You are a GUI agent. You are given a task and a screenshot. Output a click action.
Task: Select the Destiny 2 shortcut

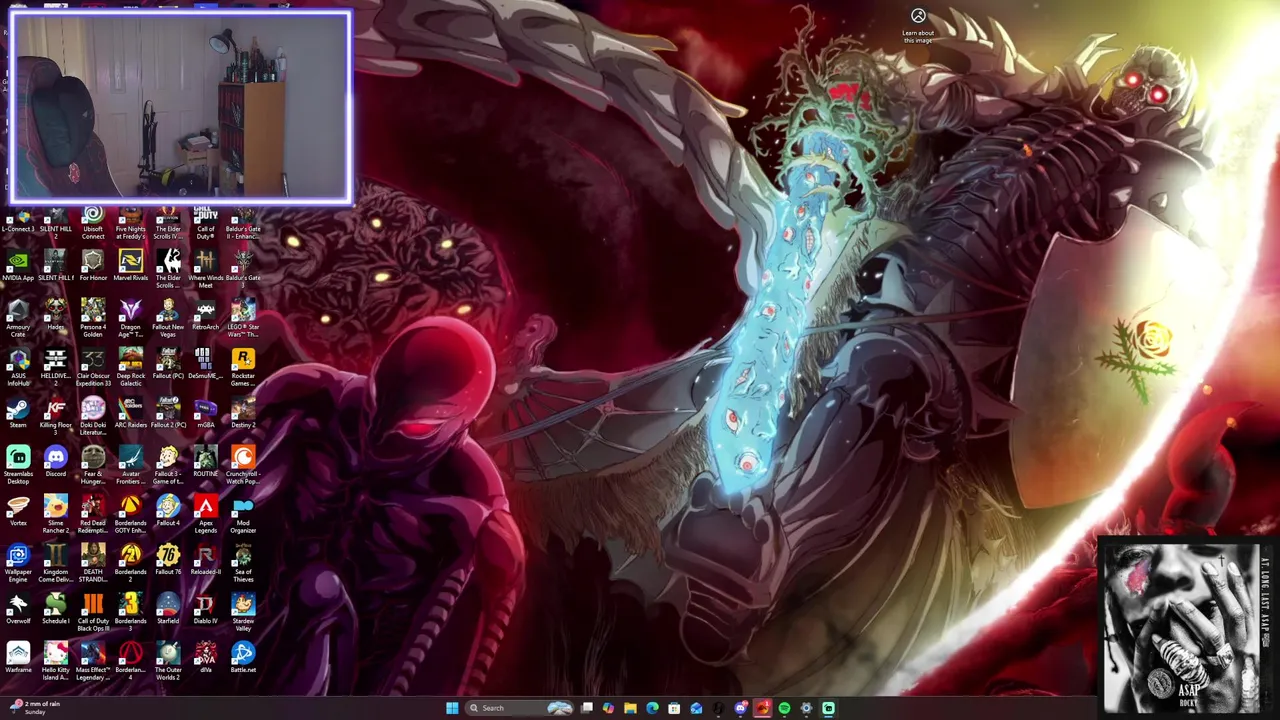(x=243, y=413)
